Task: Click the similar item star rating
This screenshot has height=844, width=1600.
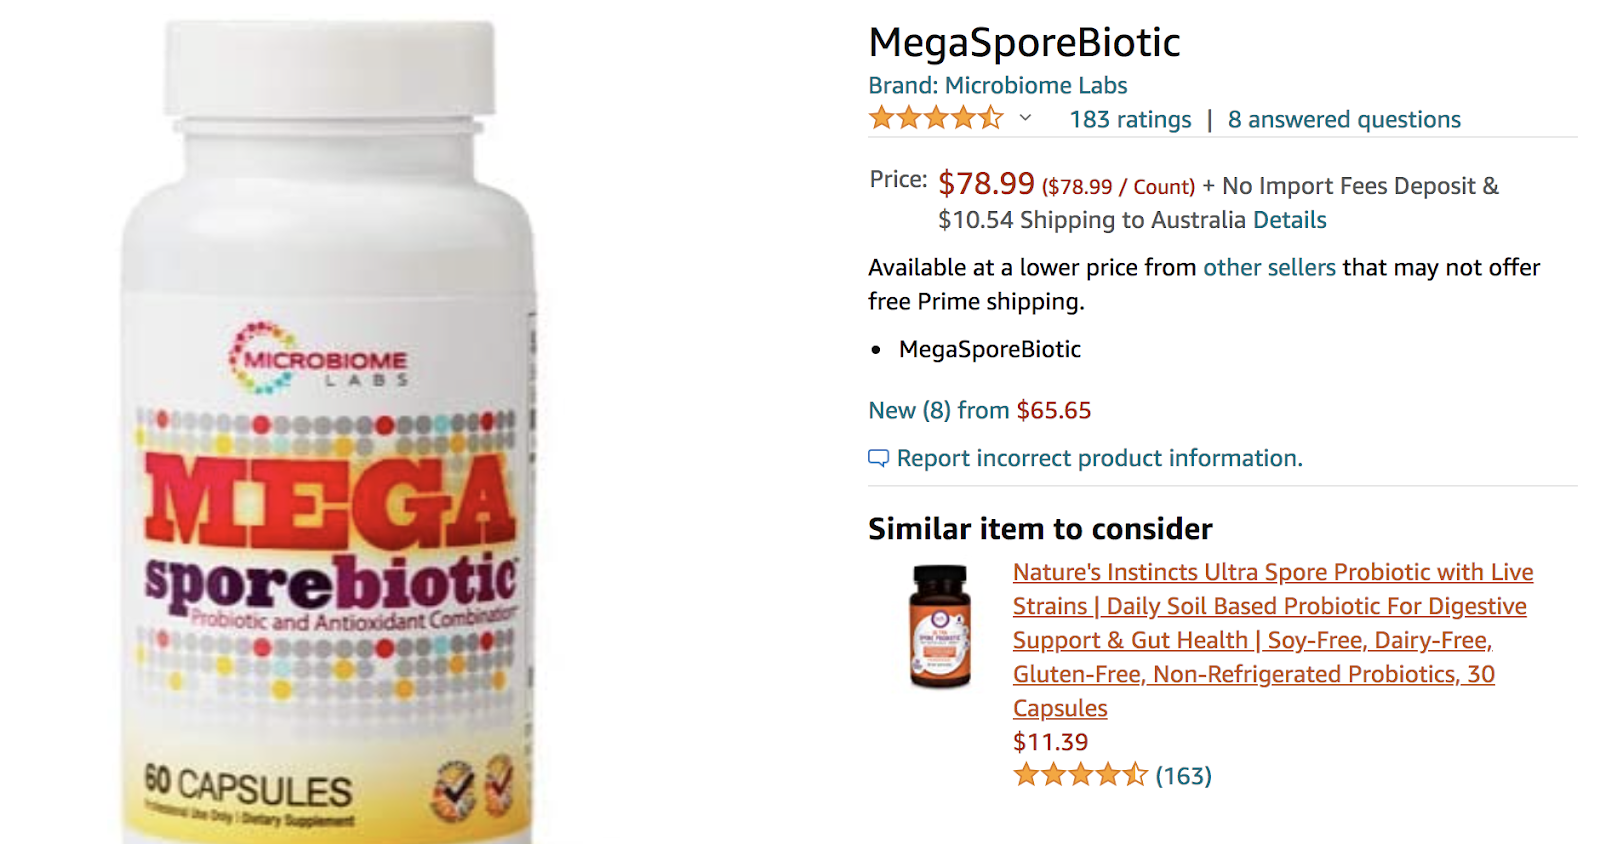Action: tap(1080, 775)
